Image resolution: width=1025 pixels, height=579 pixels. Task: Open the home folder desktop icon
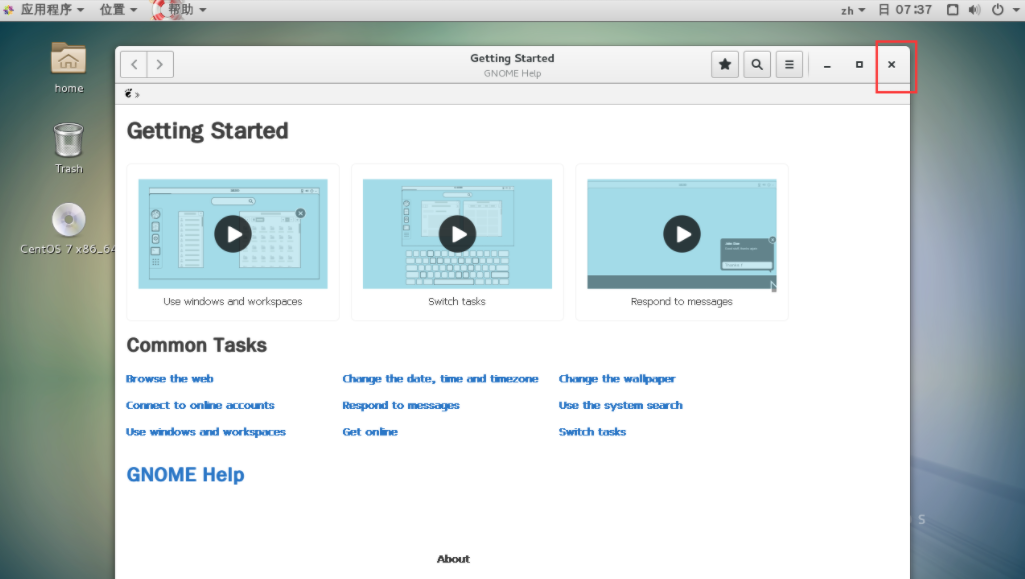click(69, 67)
